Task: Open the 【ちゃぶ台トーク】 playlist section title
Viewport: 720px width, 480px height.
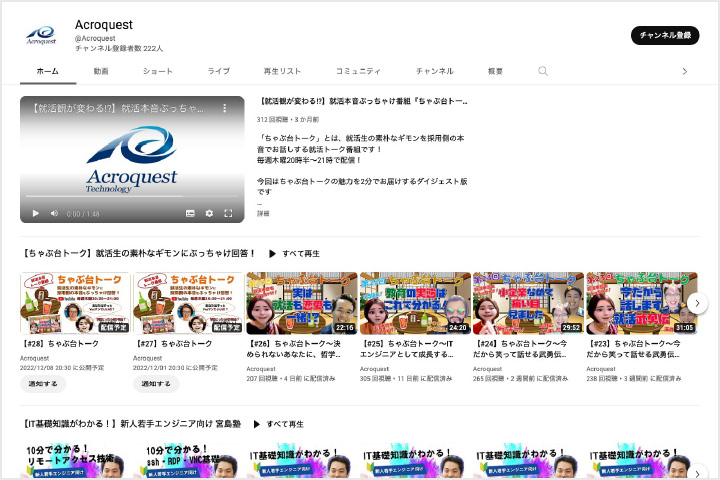Action: click(139, 254)
